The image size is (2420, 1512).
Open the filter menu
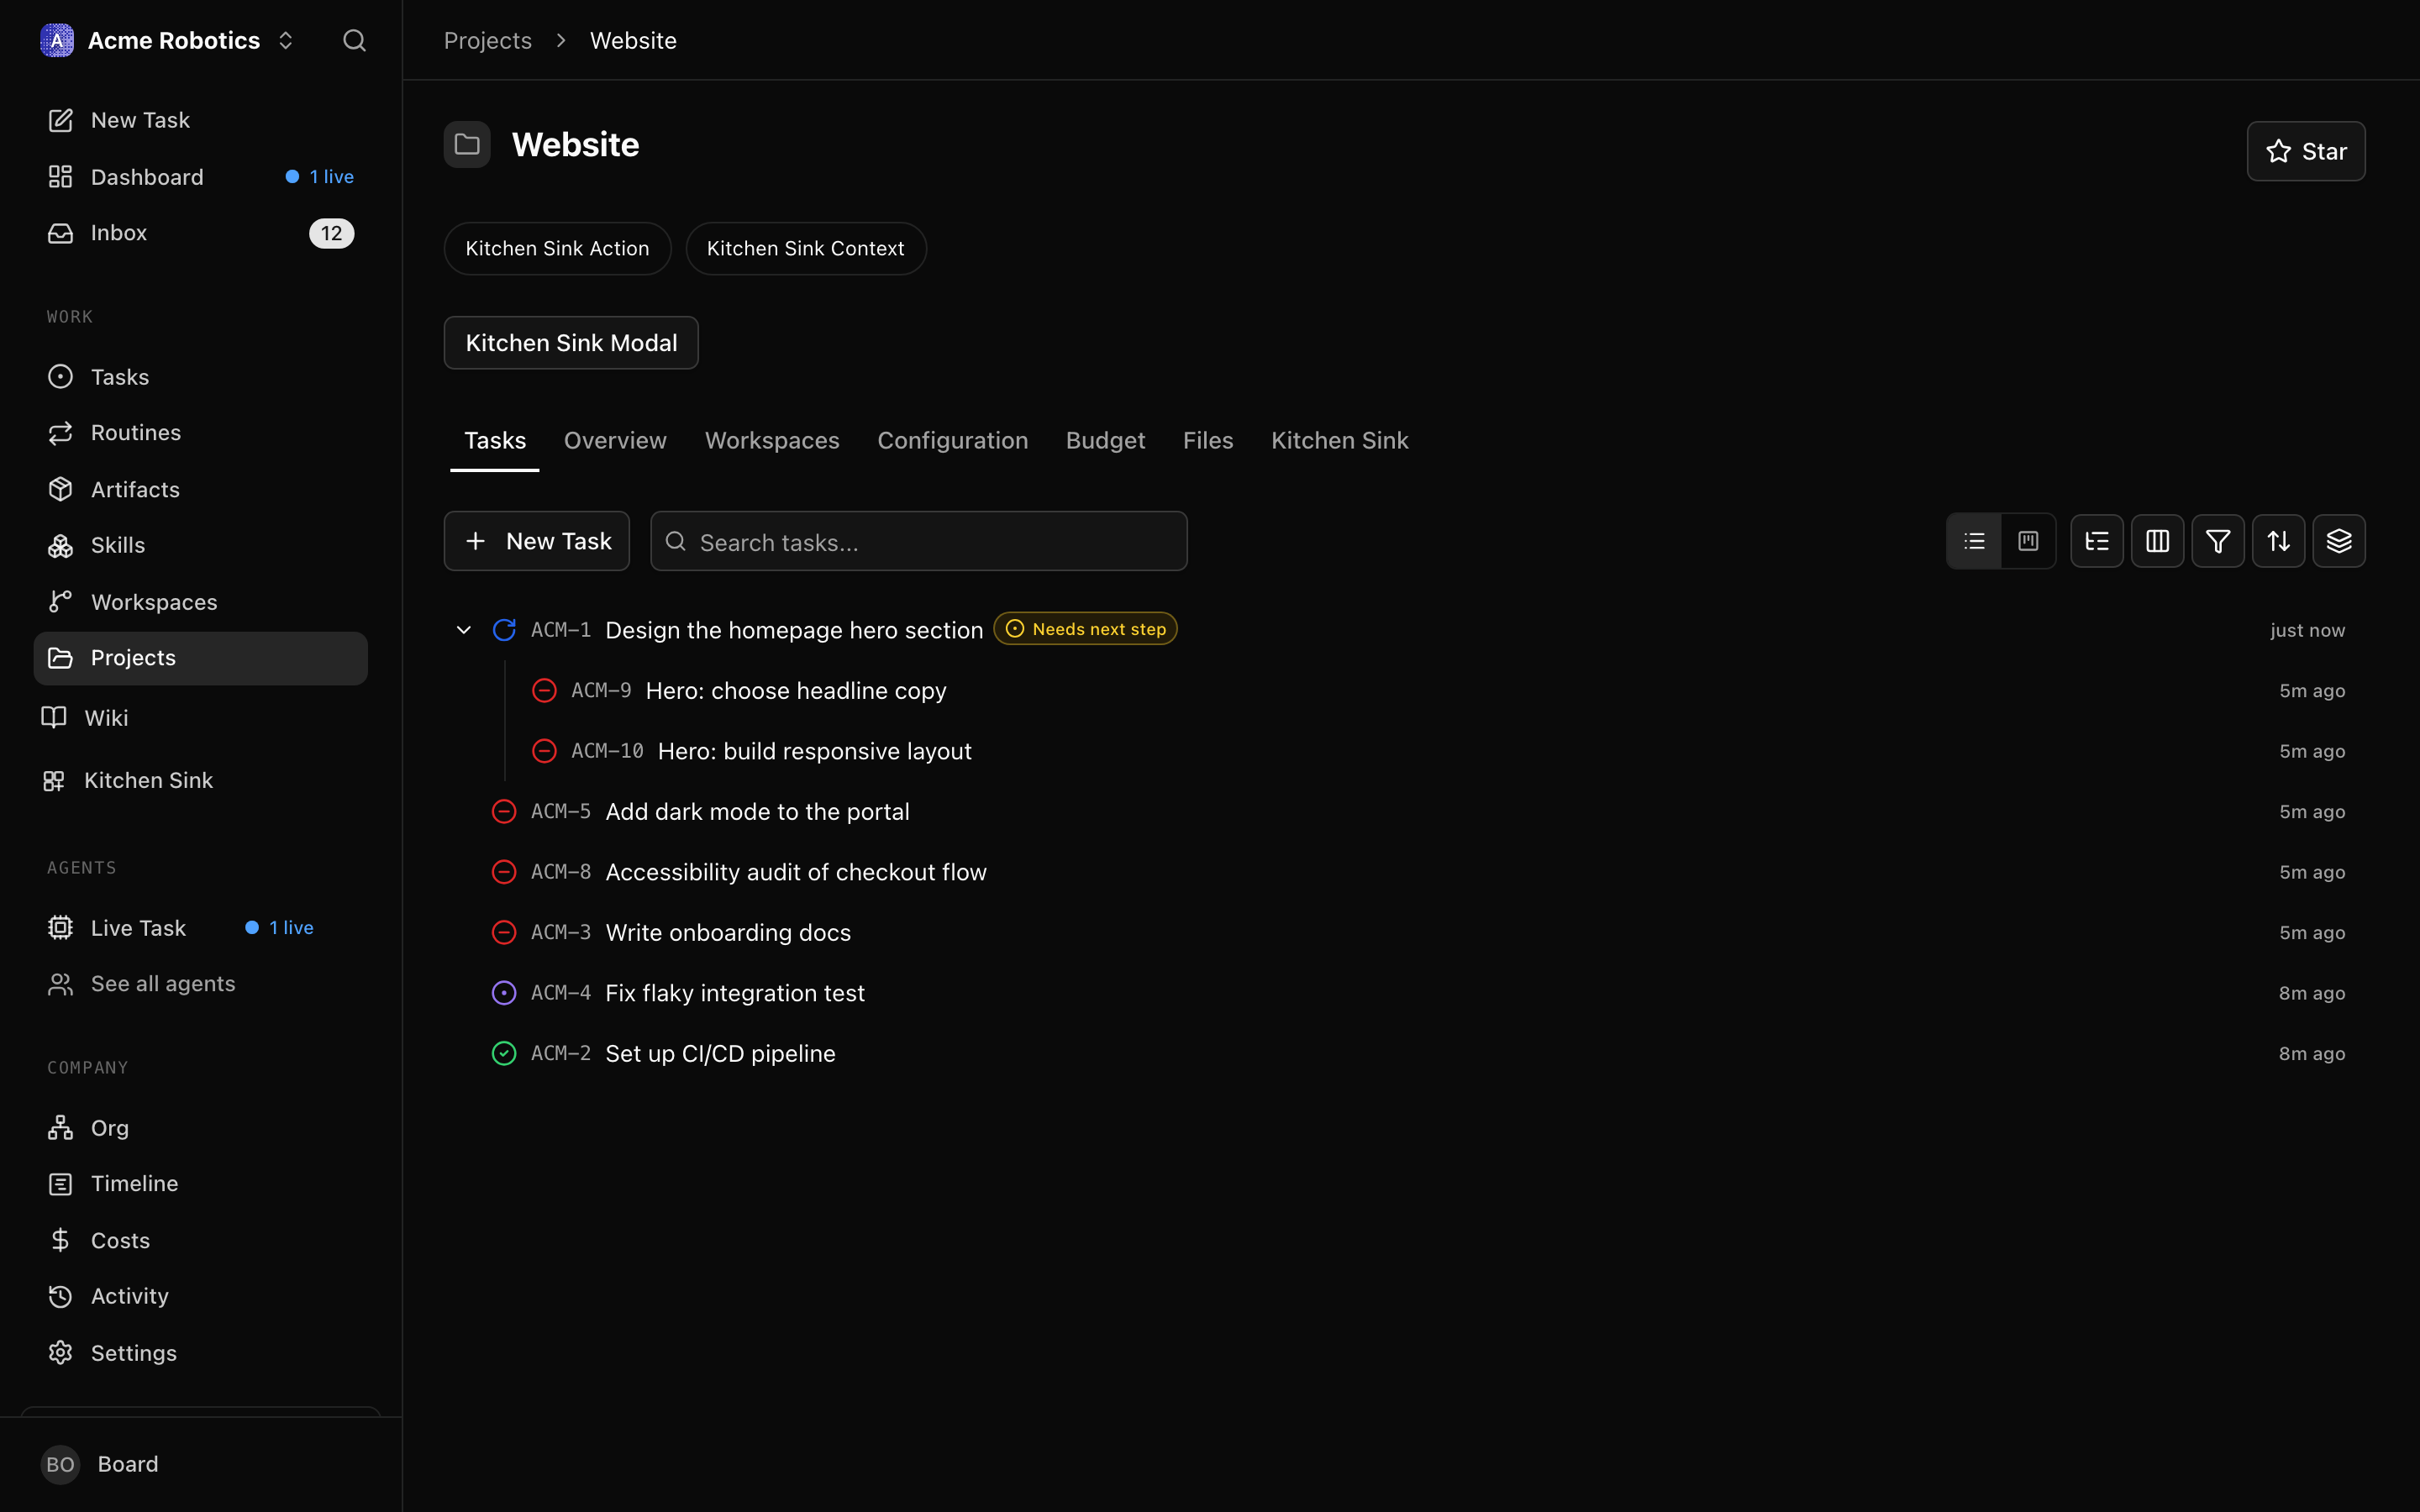(x=2218, y=541)
